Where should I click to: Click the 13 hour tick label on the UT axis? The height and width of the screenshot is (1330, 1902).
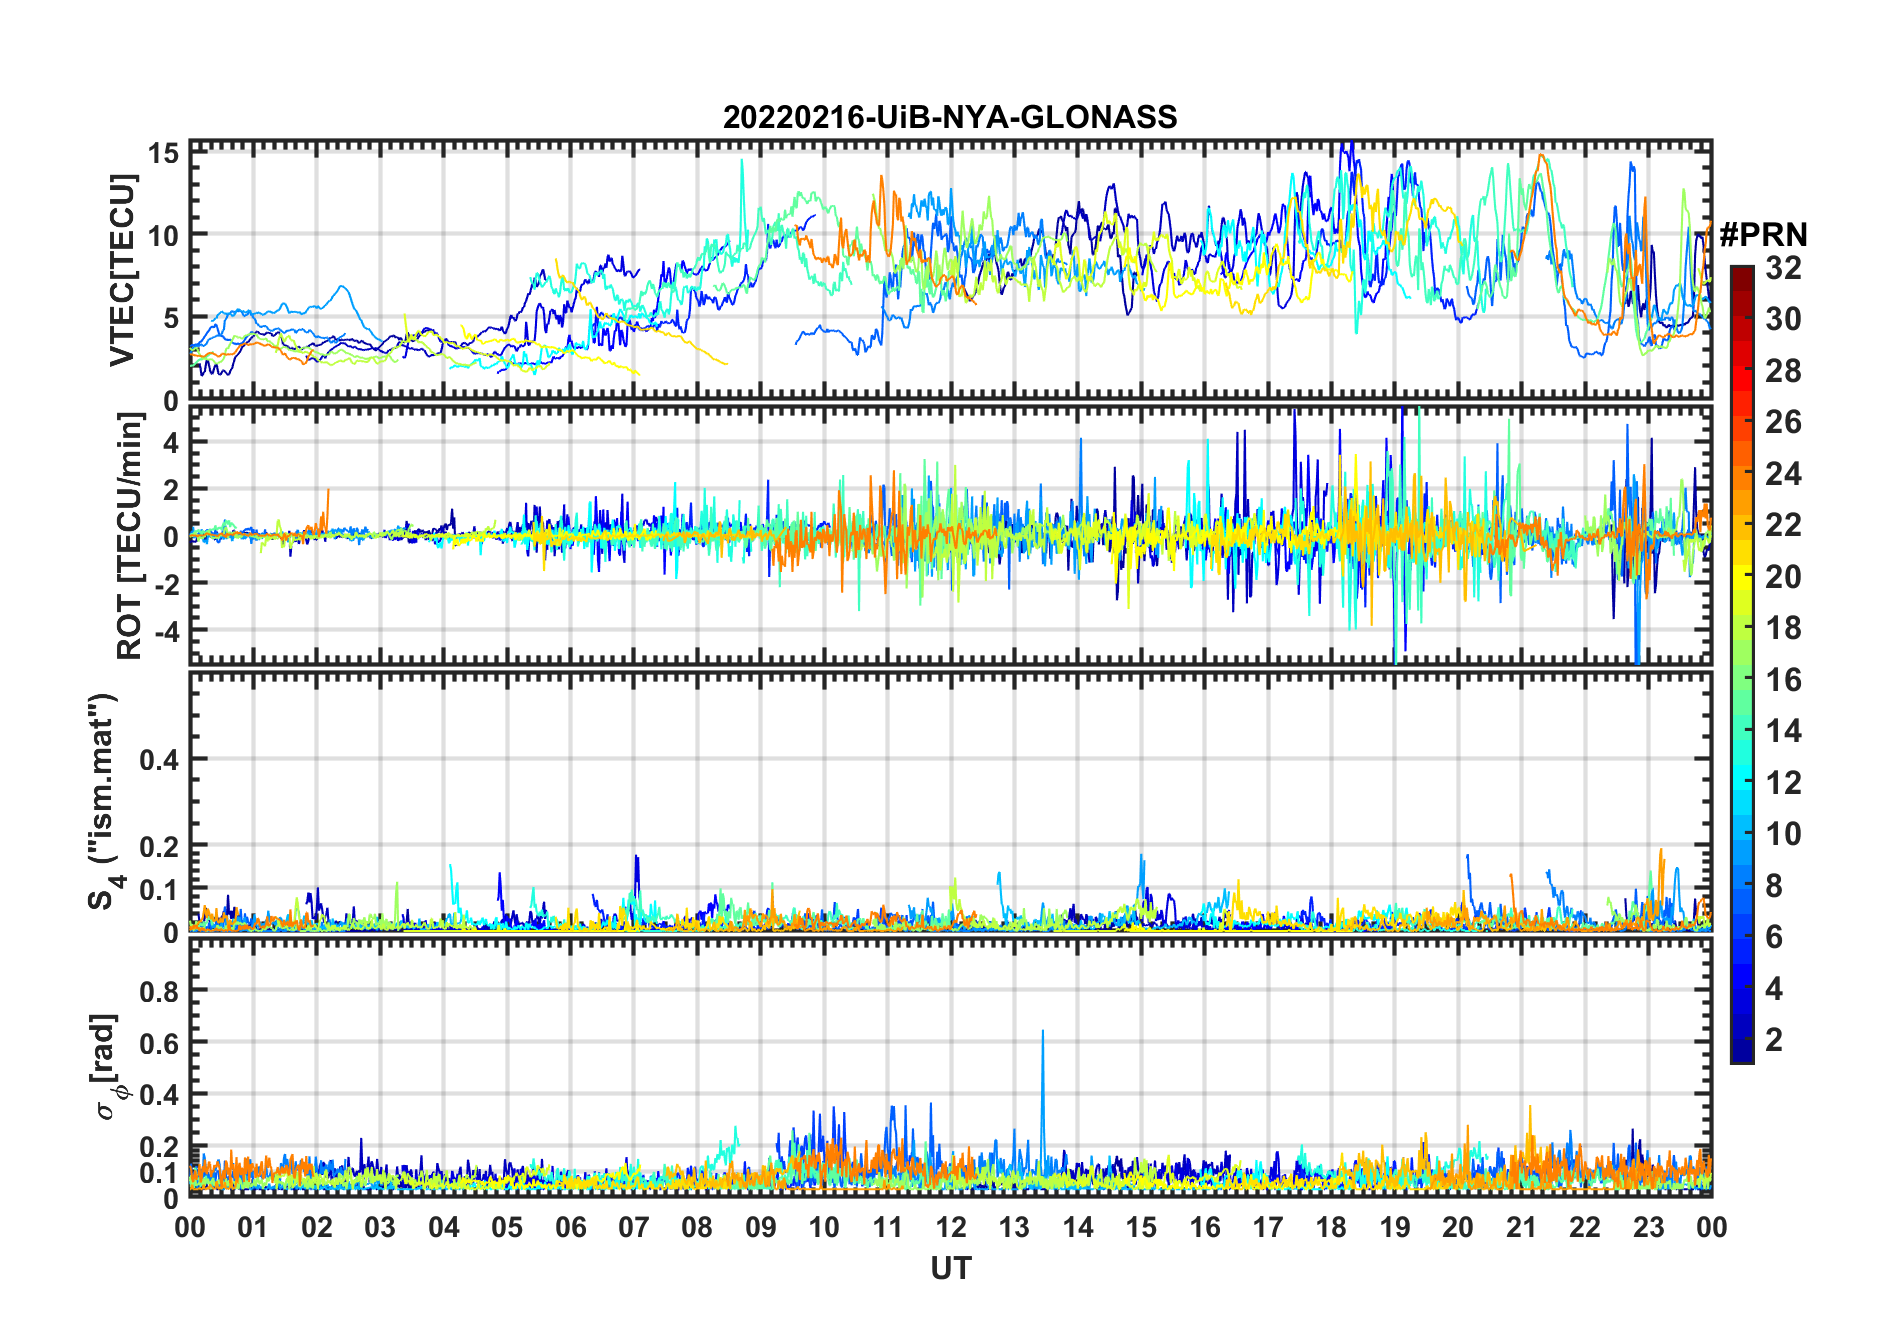(1015, 1227)
